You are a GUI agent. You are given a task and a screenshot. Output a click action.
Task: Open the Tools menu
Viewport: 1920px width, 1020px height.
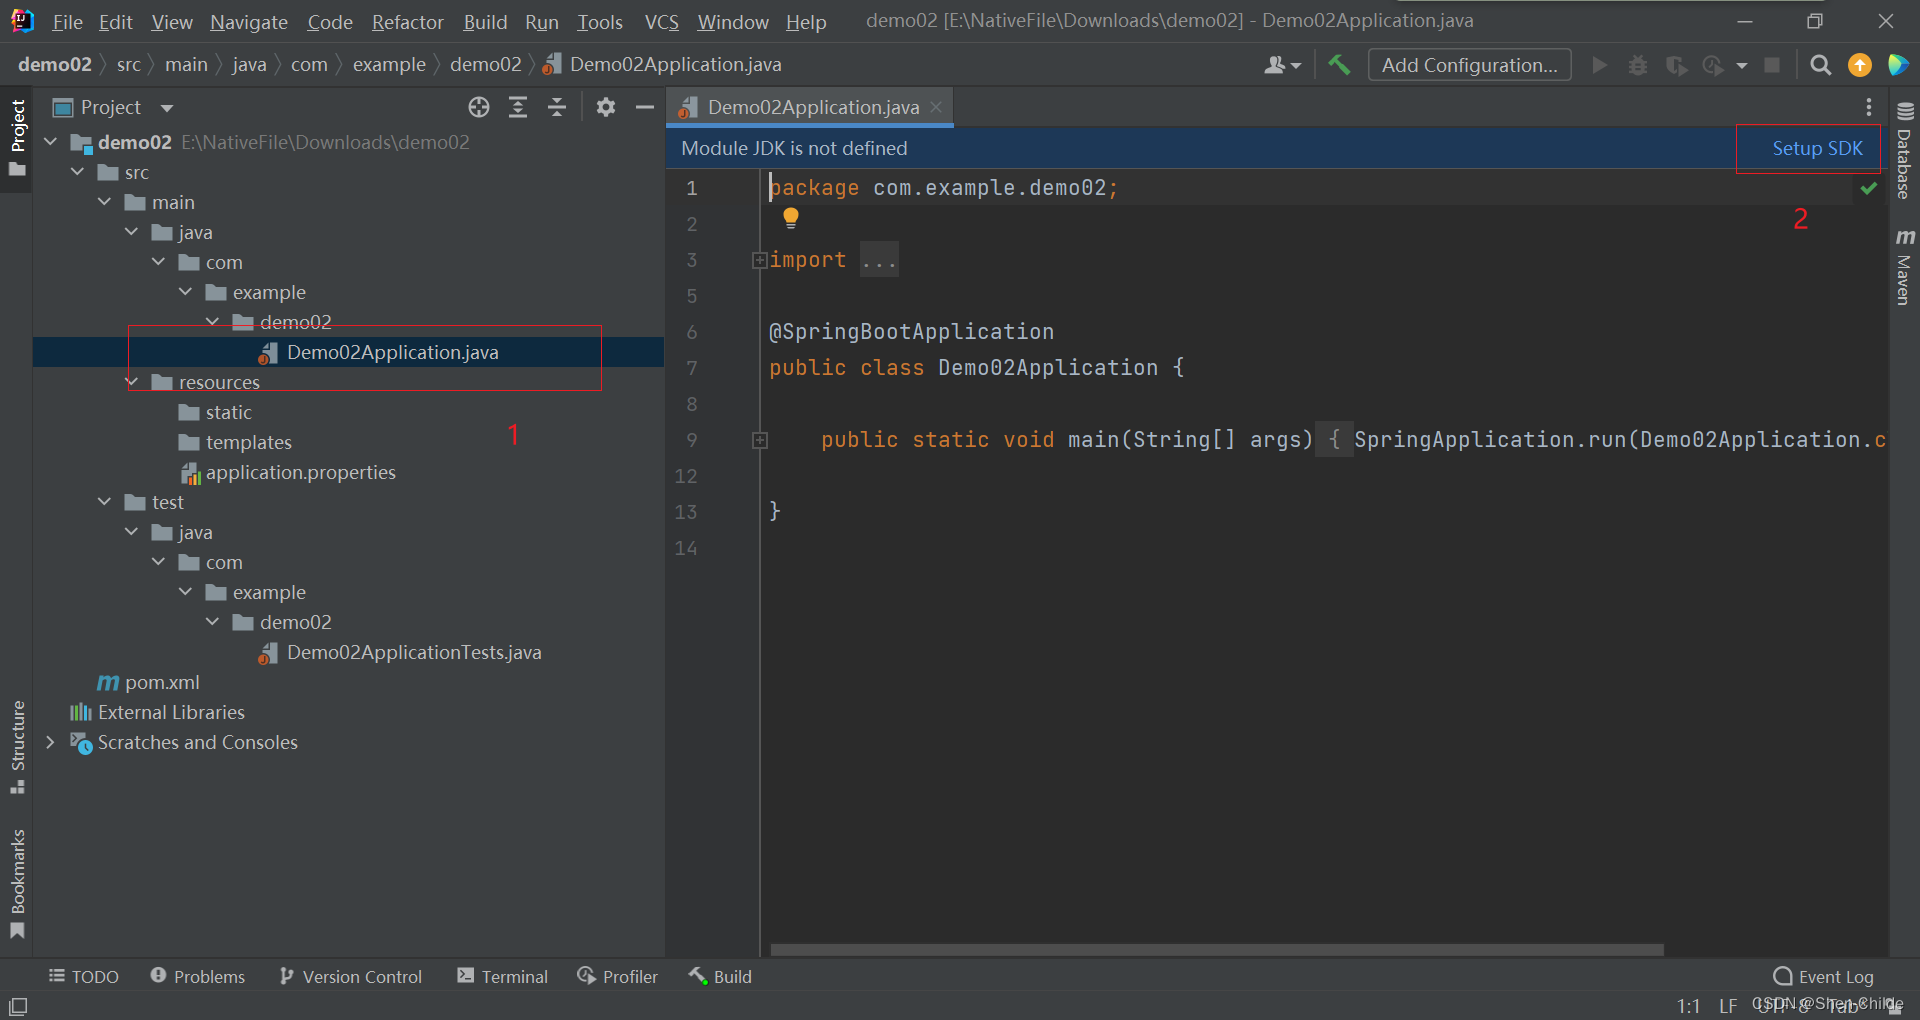pyautogui.click(x=600, y=22)
